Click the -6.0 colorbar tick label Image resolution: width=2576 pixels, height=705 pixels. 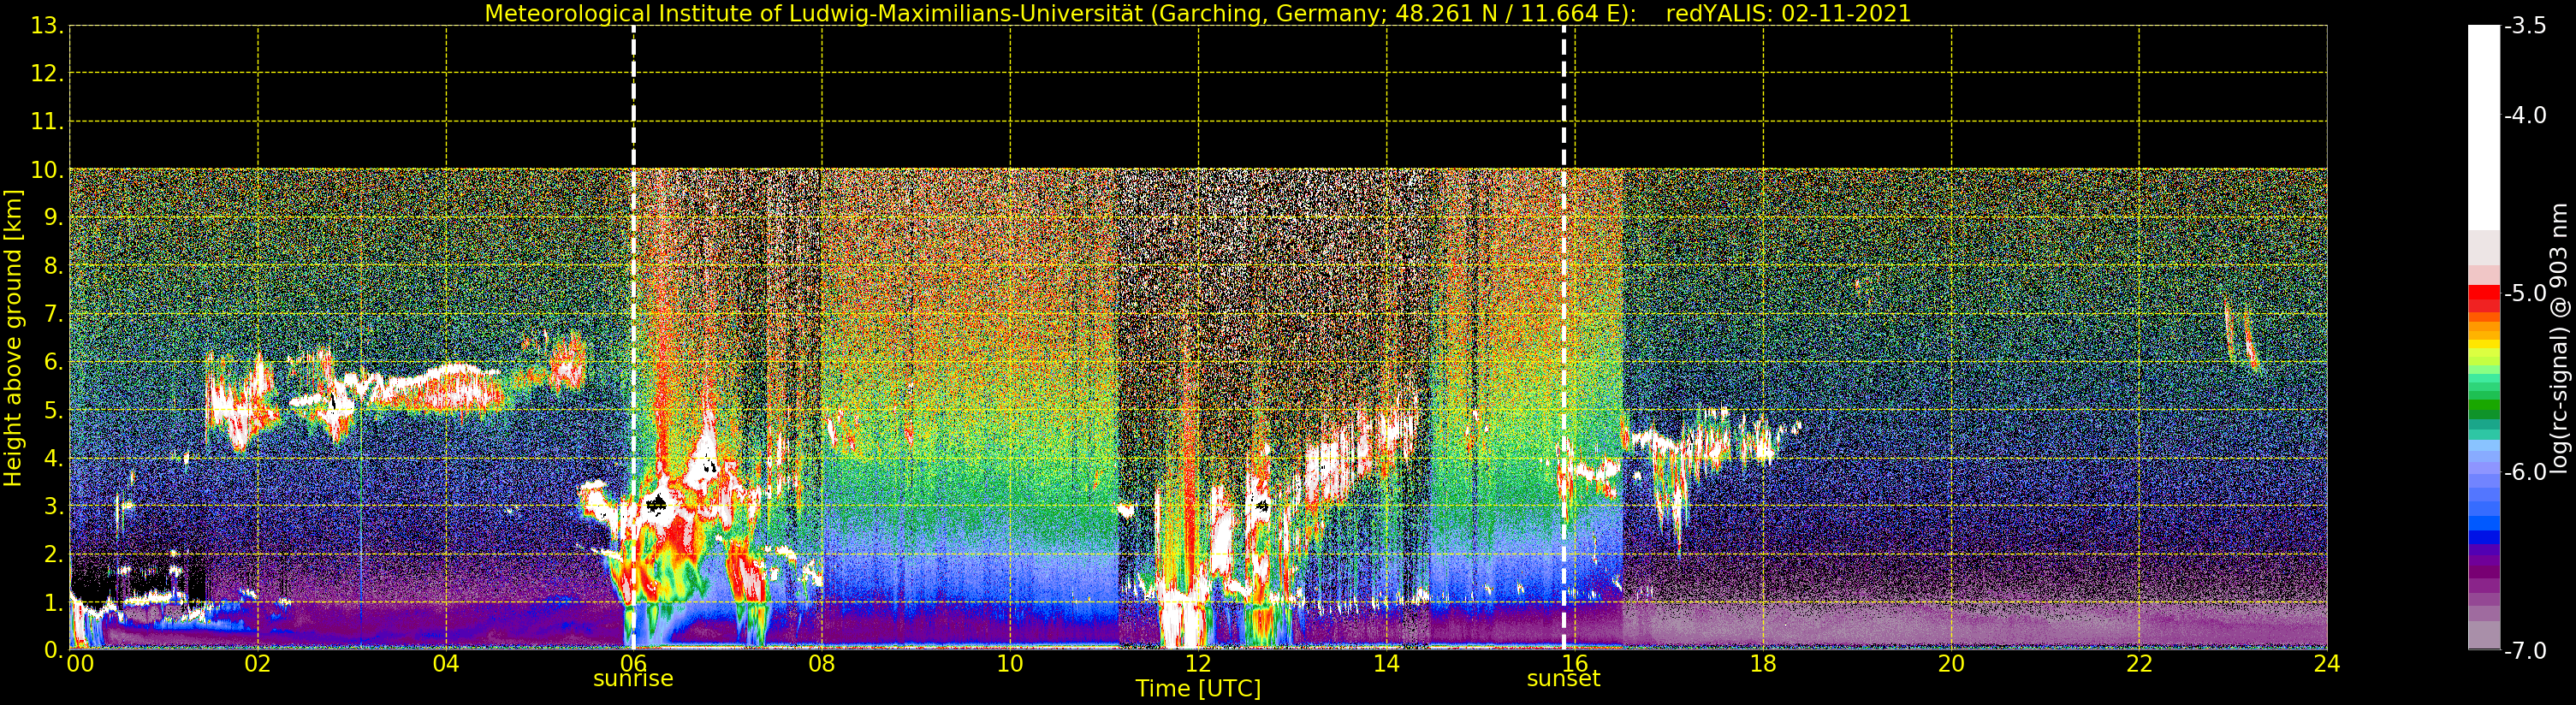(x=2525, y=472)
